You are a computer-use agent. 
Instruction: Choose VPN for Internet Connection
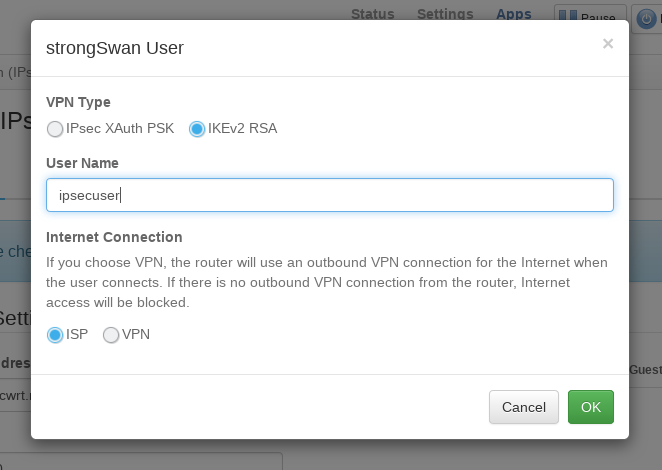pos(111,334)
